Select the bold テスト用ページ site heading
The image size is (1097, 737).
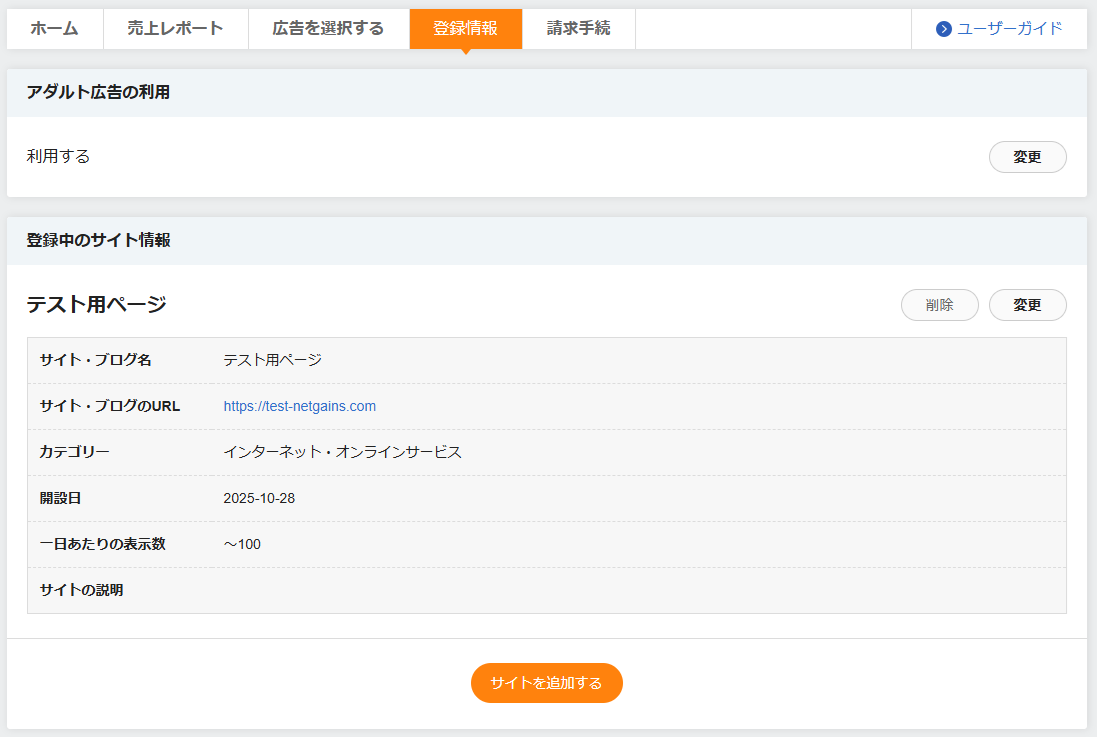[96, 305]
